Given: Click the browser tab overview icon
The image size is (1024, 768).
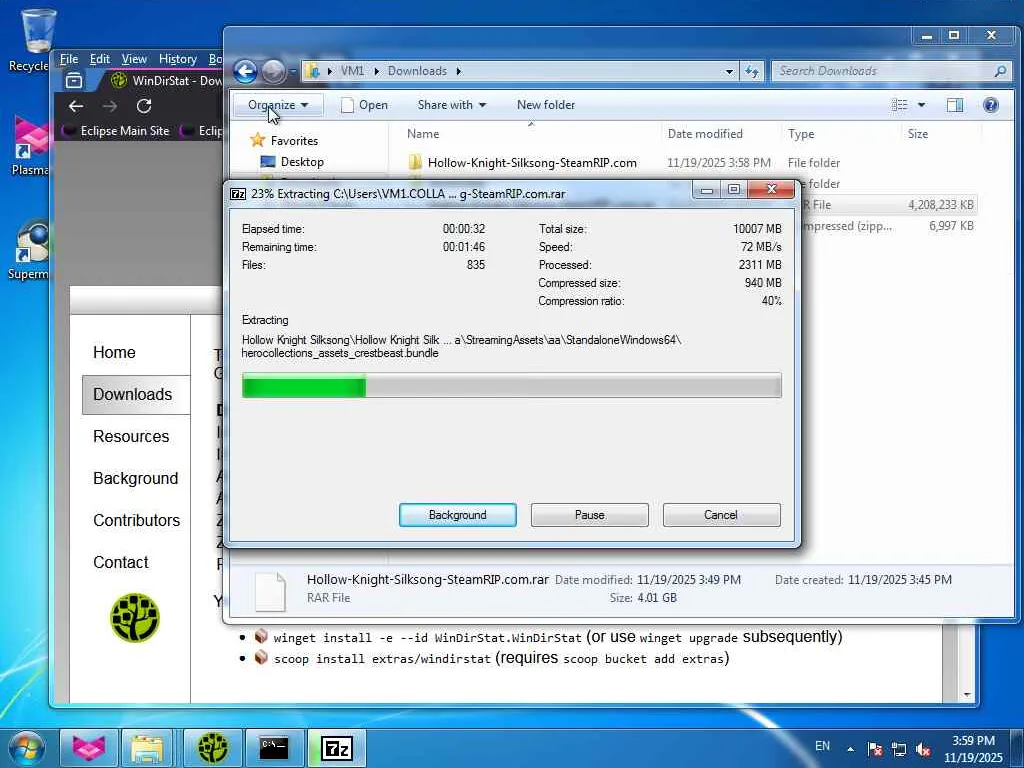Looking at the screenshot, I should click(74, 80).
